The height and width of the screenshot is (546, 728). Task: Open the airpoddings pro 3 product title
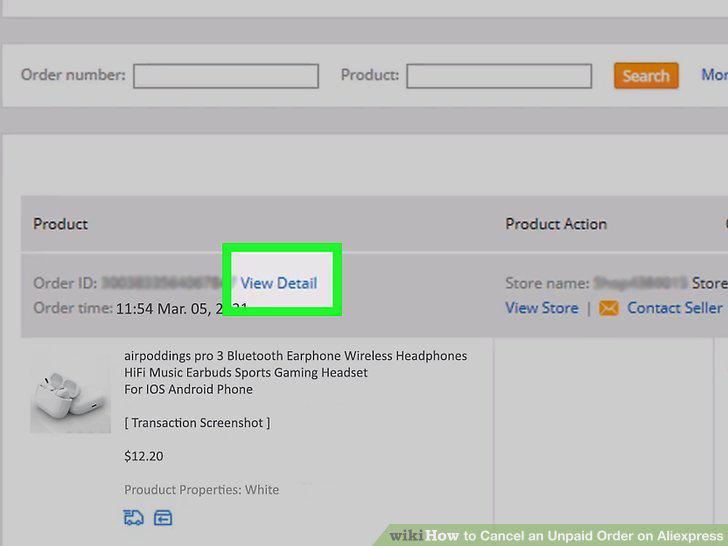point(295,372)
